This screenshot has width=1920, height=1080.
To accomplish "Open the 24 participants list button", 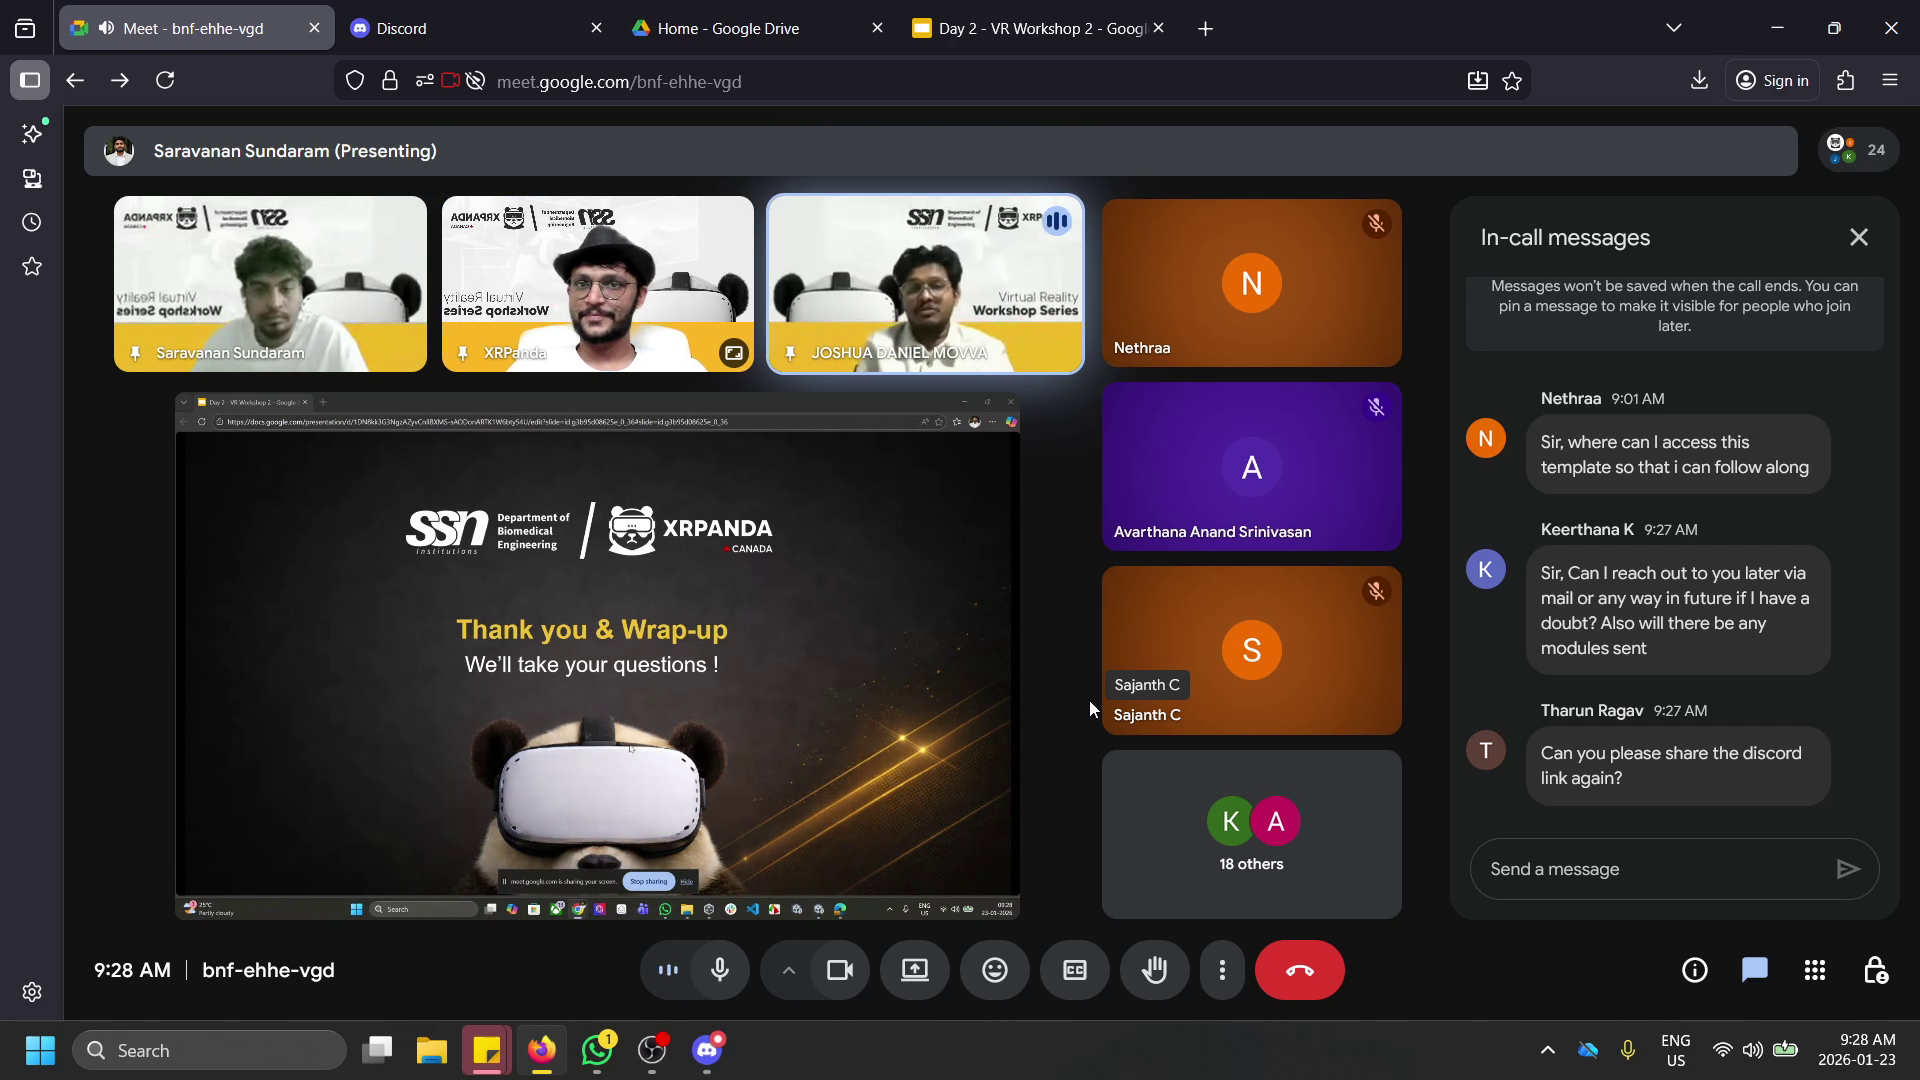I will click(1858, 150).
